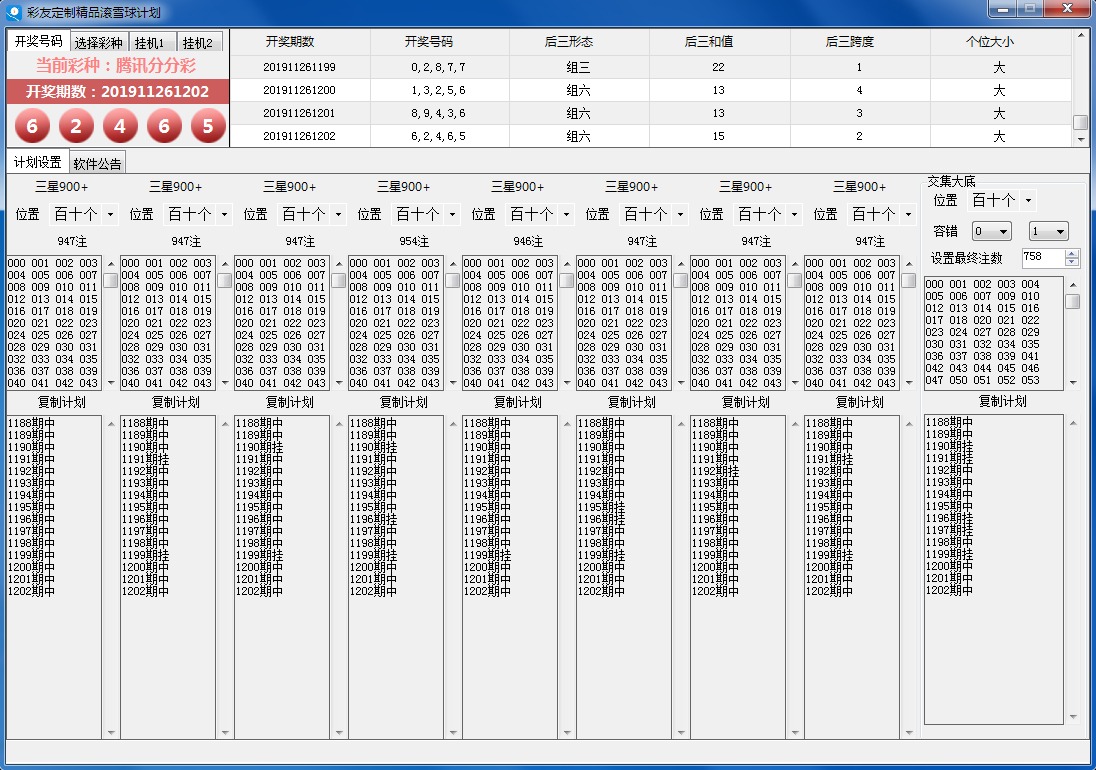Screen dimensions: 1096x770
Task: Open the 软件公告 tab
Action: coord(97,164)
